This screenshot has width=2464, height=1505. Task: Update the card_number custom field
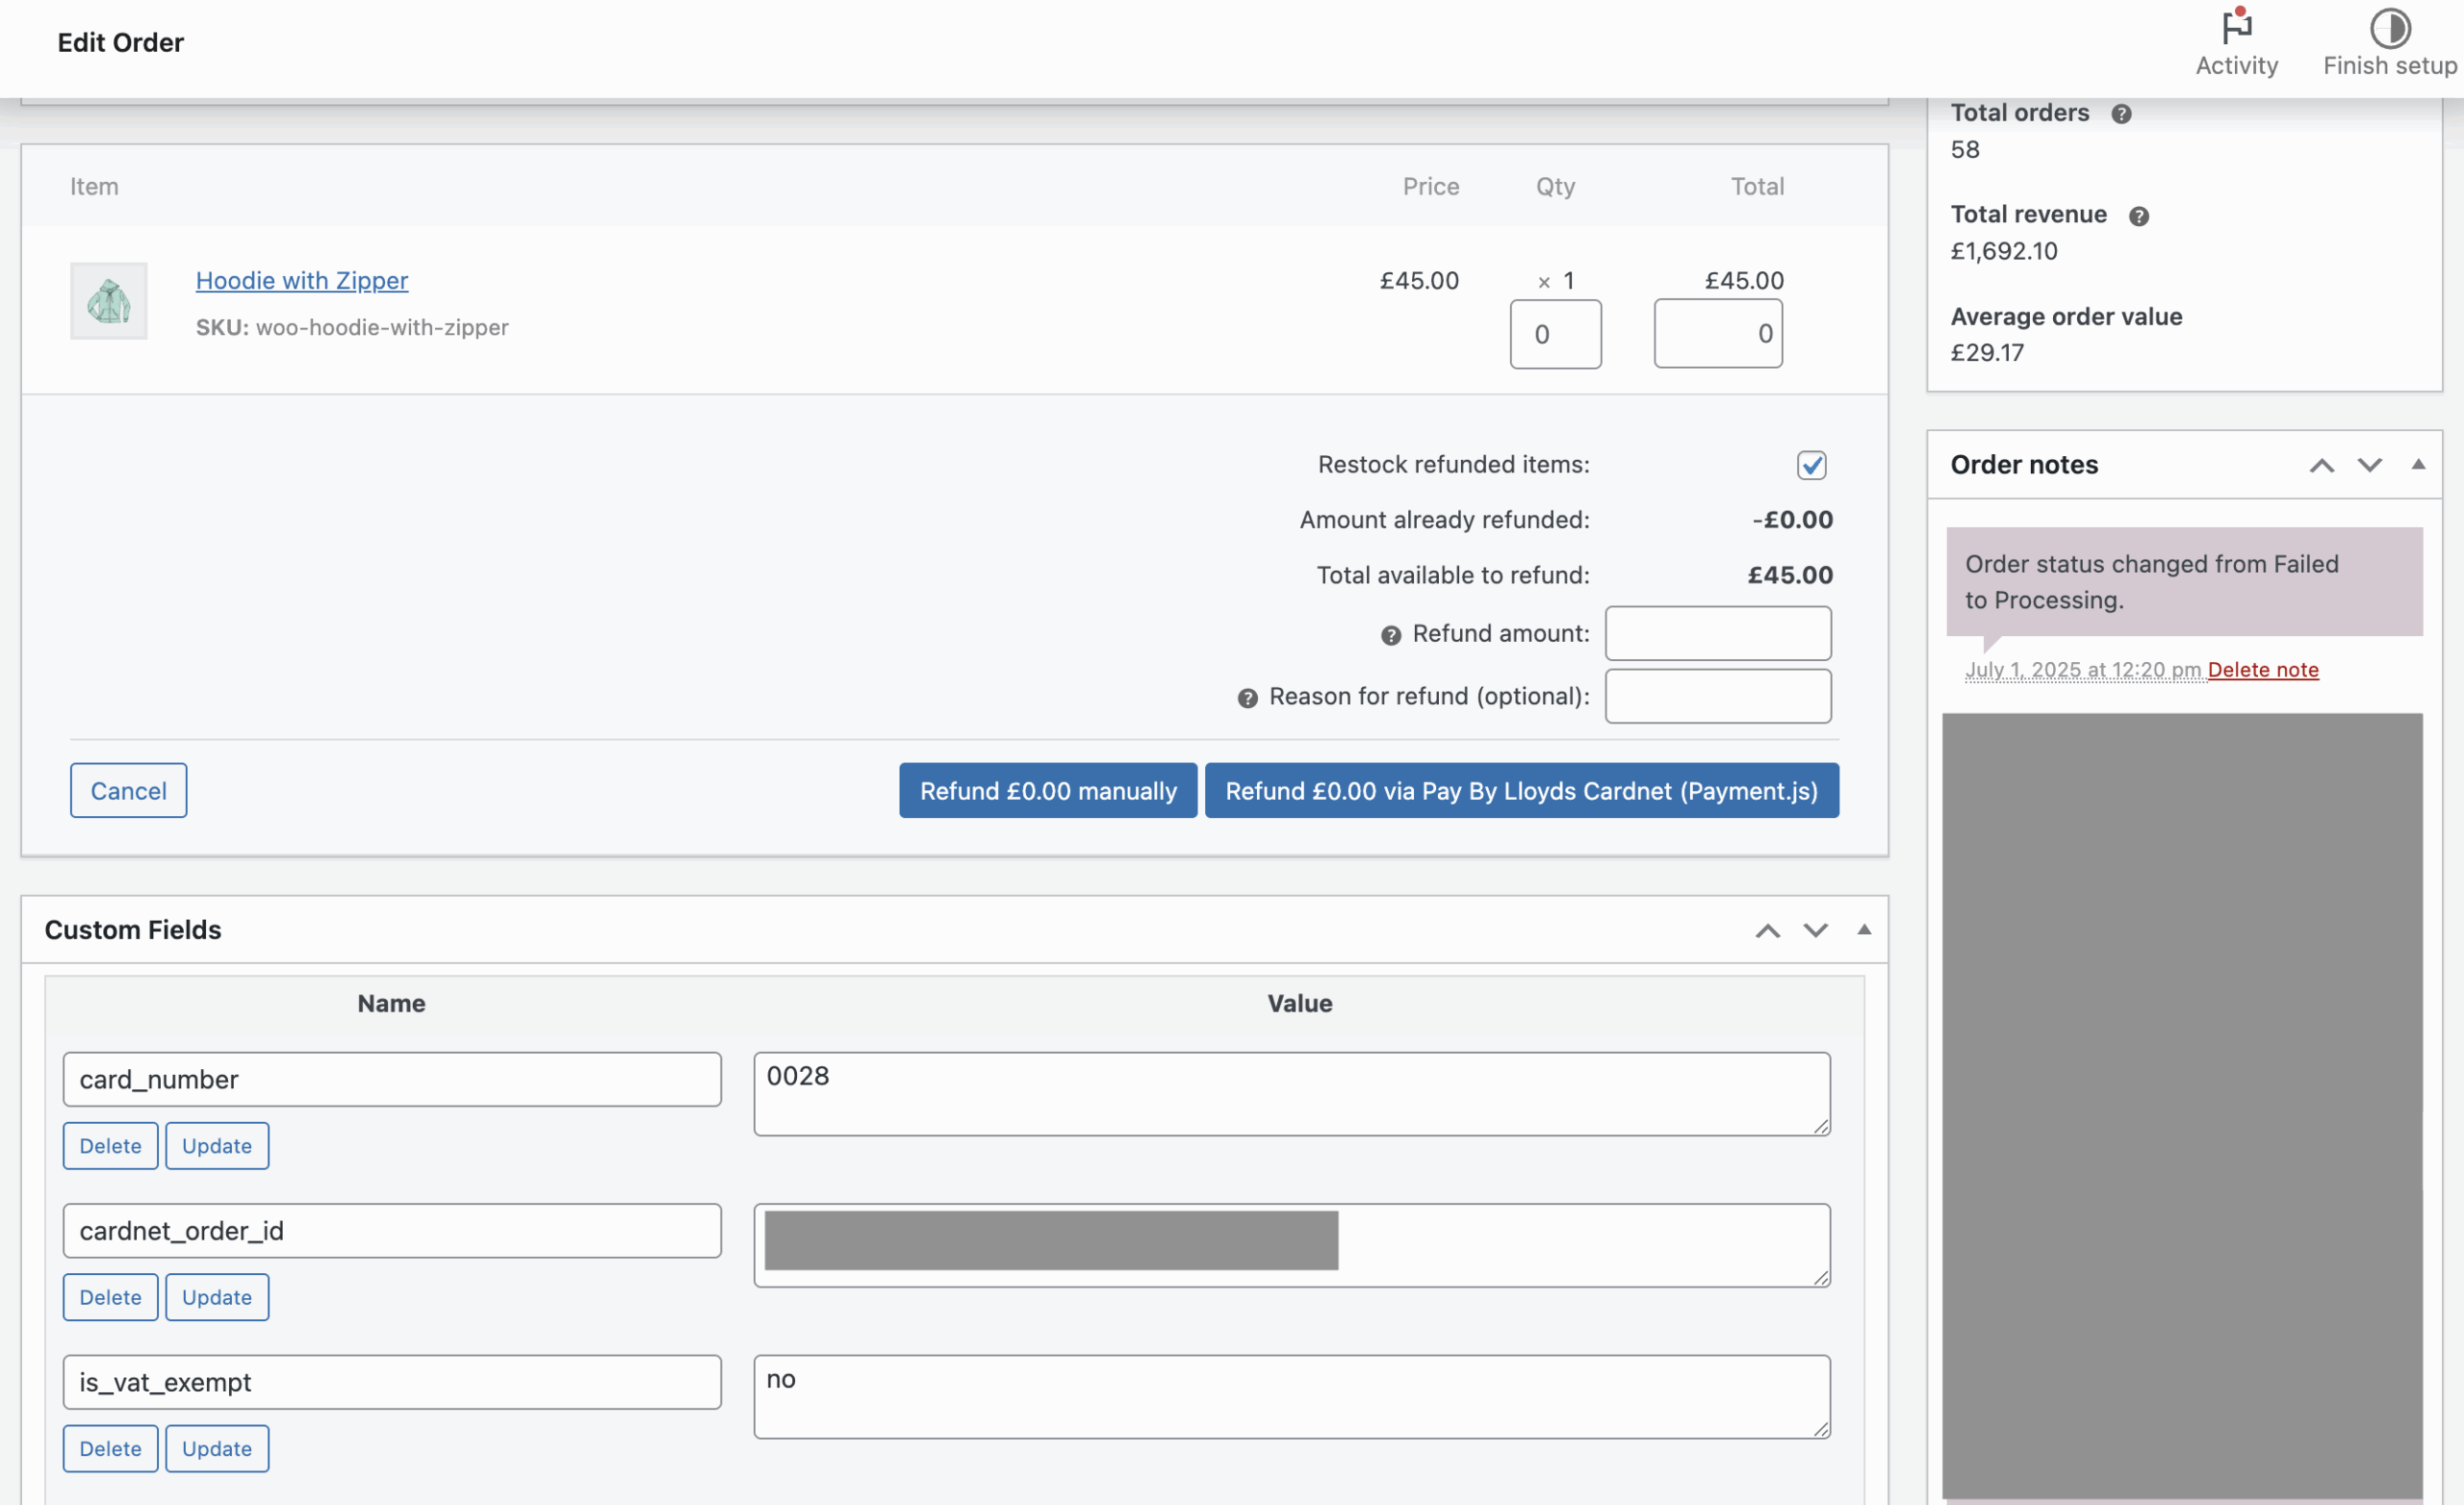pos(216,1145)
